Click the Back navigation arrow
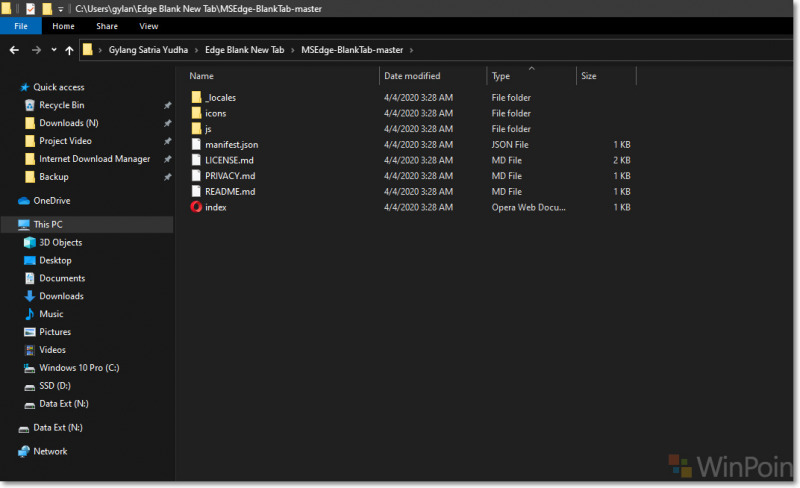The image size is (800, 488). [x=15, y=50]
